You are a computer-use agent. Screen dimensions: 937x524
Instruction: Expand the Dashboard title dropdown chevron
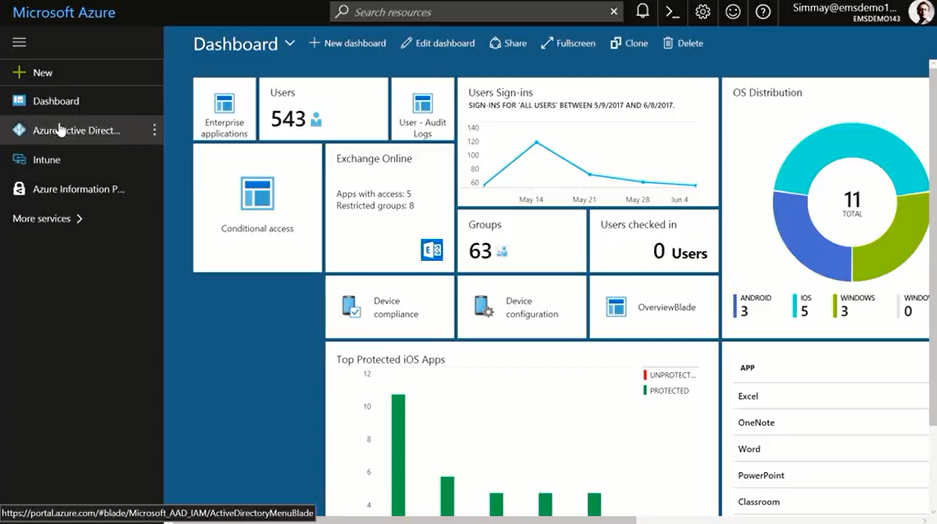(290, 43)
